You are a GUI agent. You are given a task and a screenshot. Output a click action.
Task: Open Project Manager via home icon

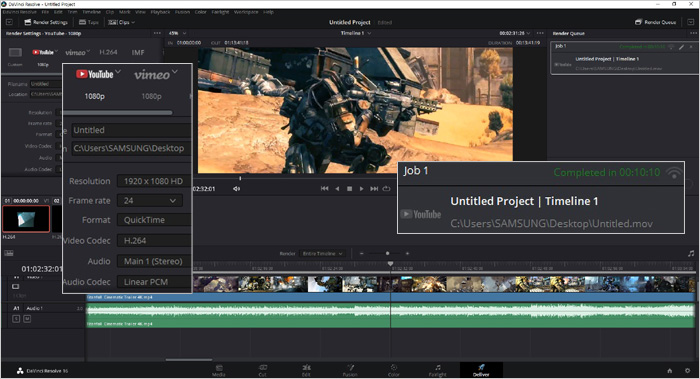tap(670, 371)
